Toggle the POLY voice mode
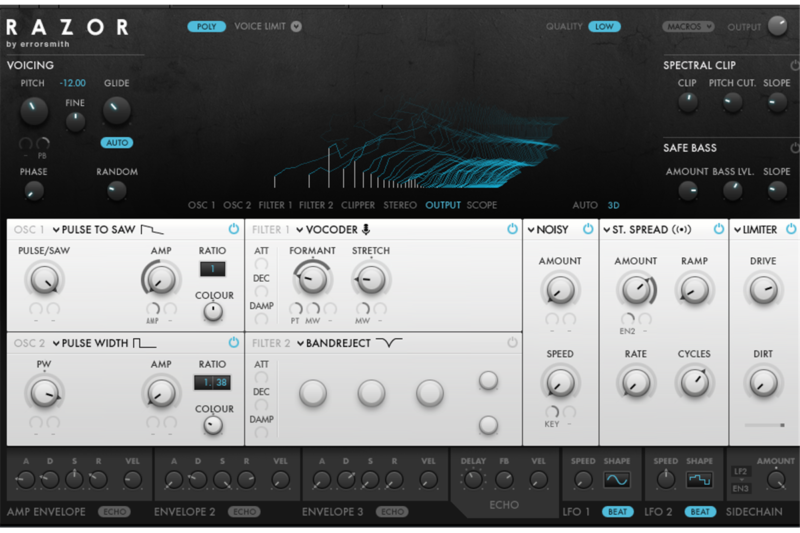 [x=206, y=27]
